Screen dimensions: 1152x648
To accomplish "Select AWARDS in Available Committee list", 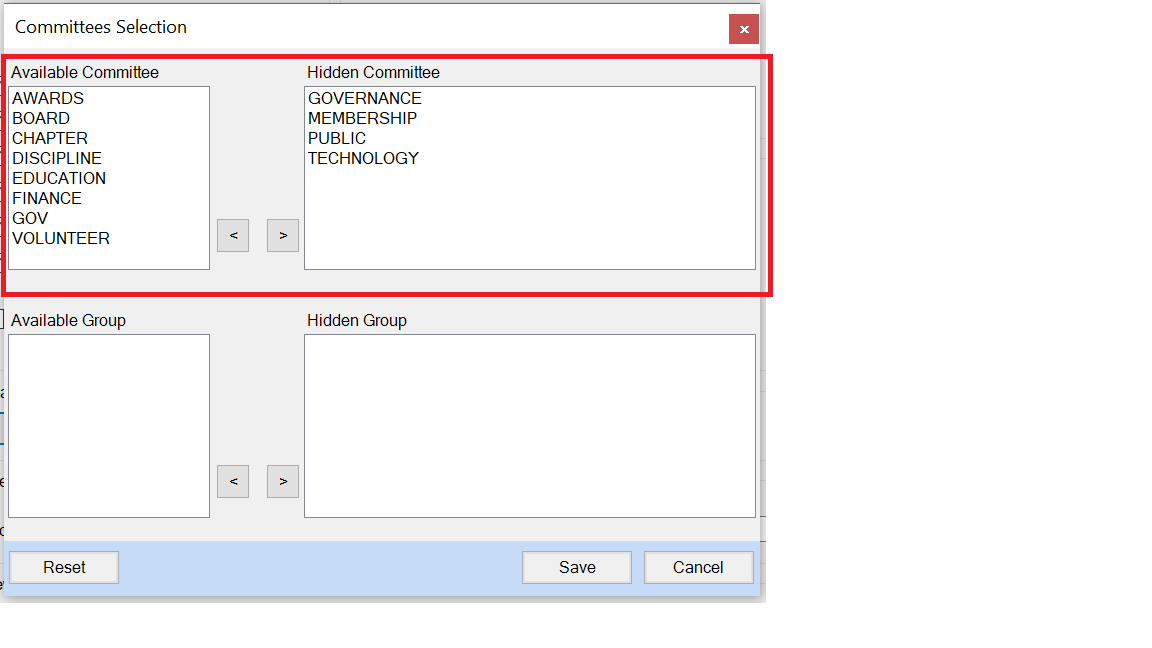I will point(48,98).
